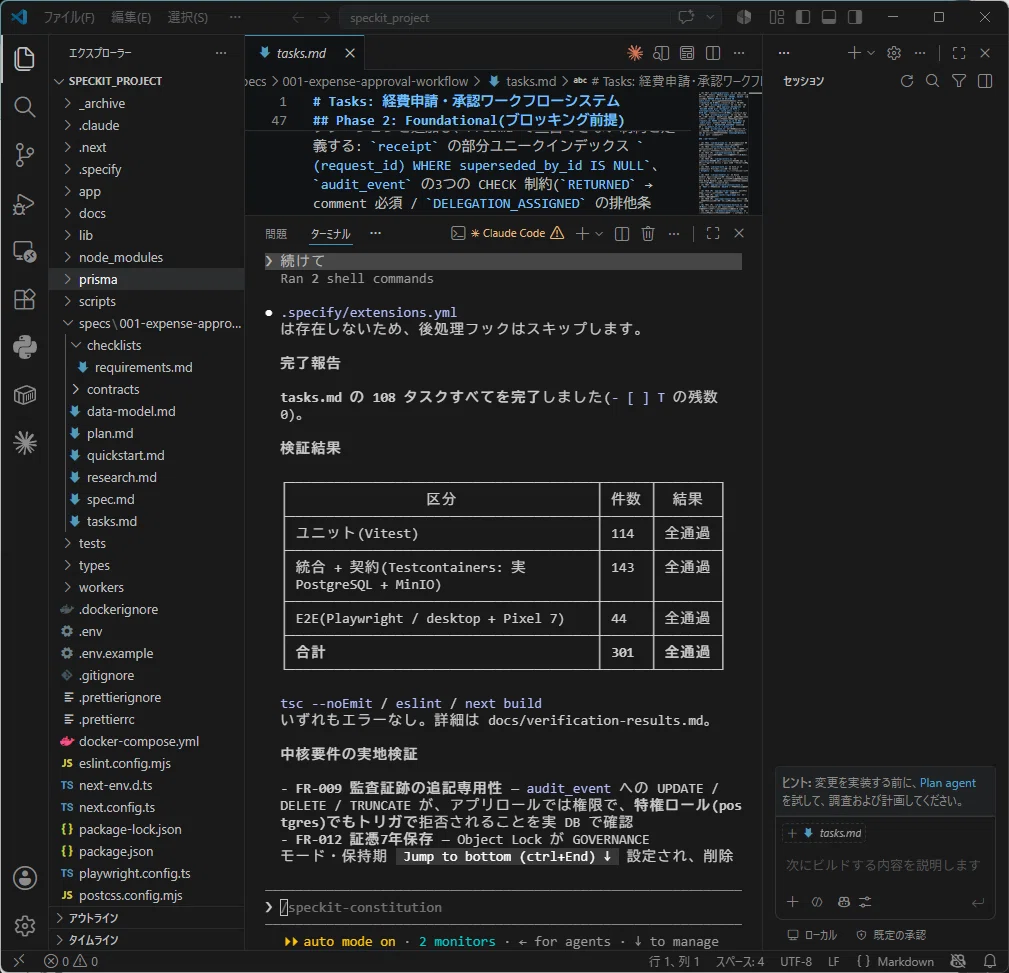Image resolution: width=1009 pixels, height=973 pixels.
Task: Open playwright.config.ts in explorer
Action: pyautogui.click(x=147, y=873)
